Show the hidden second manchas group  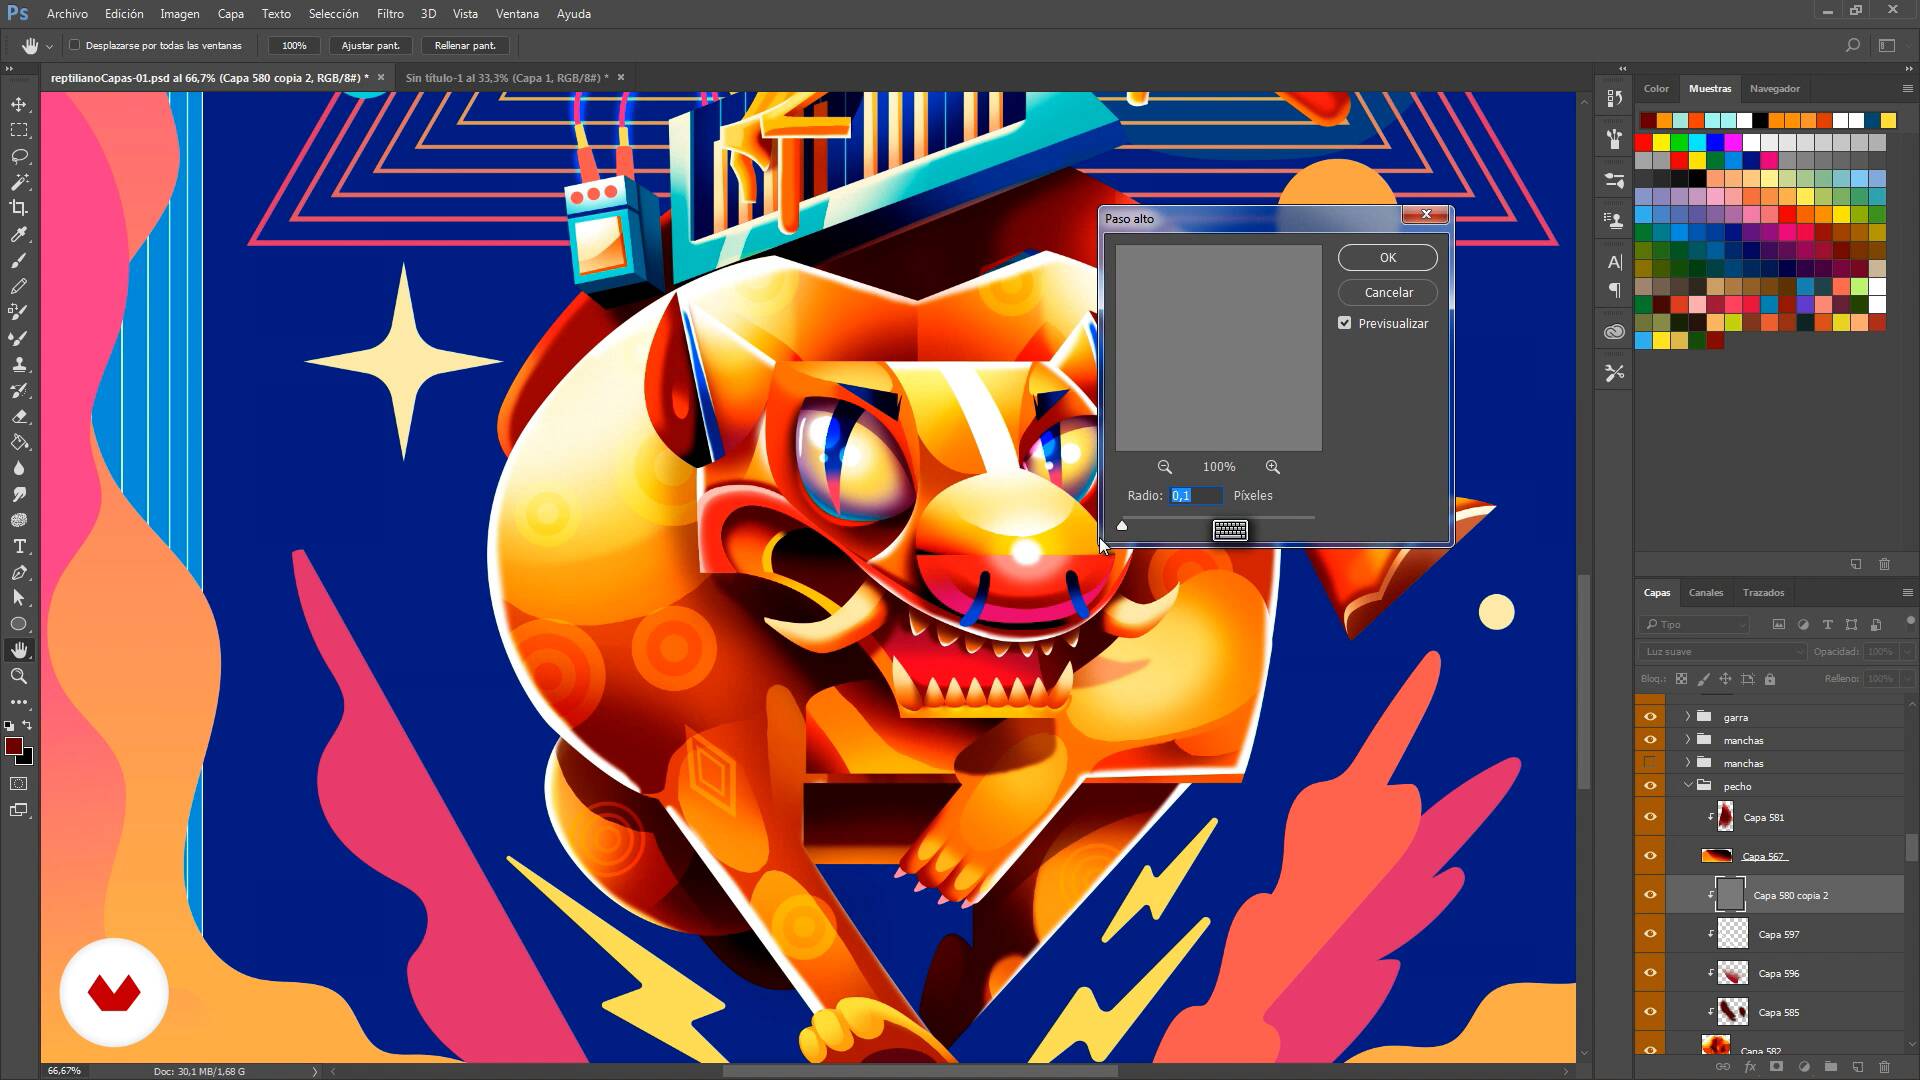click(1650, 763)
